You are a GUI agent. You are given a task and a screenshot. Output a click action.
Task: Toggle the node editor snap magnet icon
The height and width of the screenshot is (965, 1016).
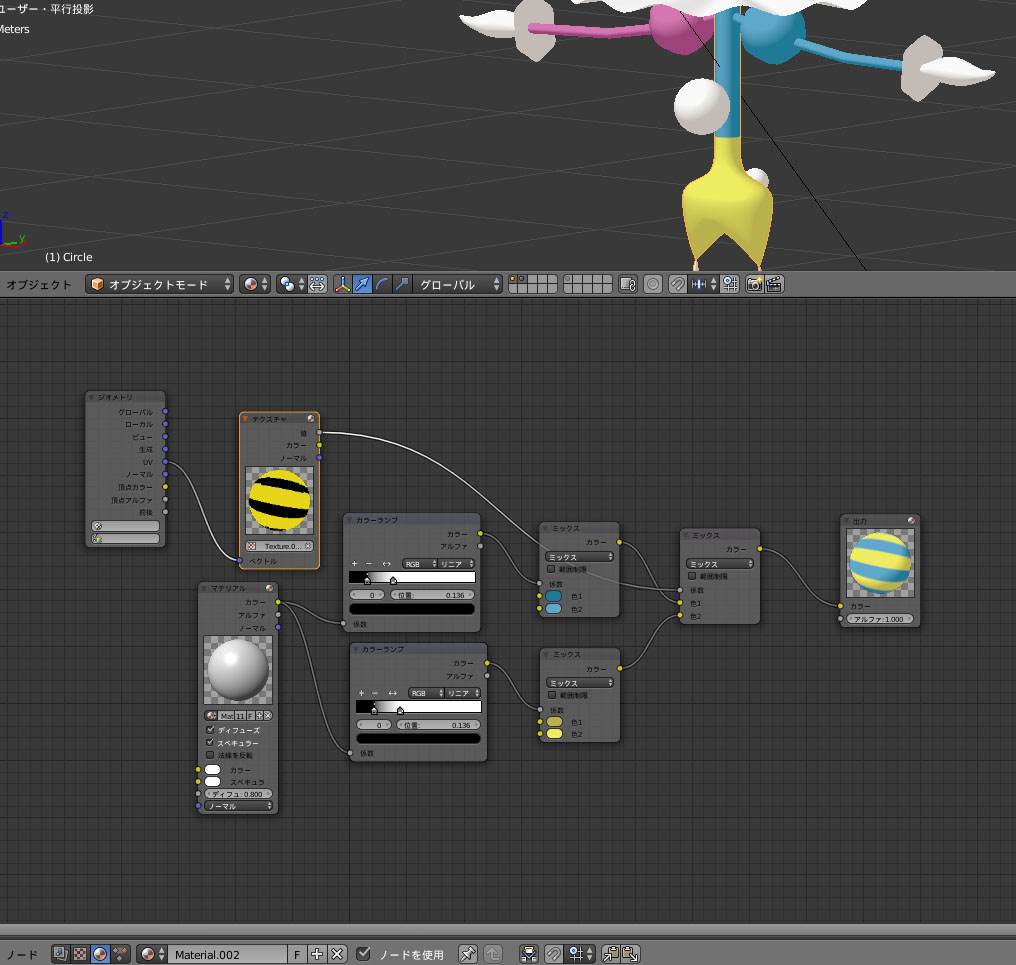click(x=554, y=953)
